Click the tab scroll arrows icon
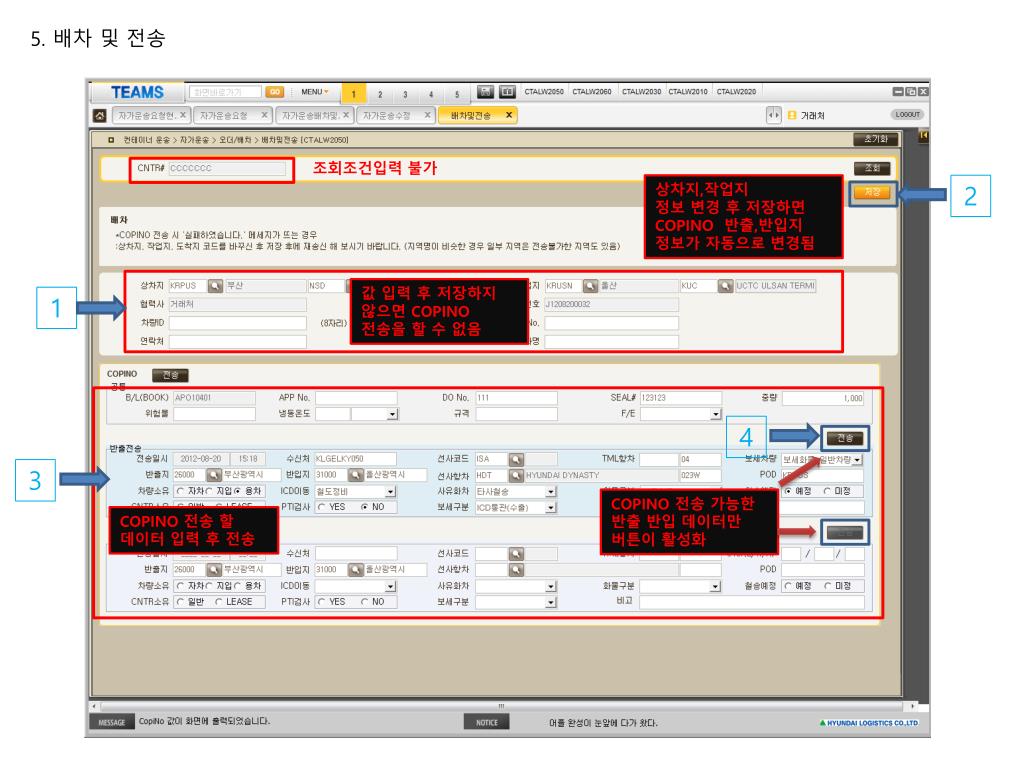Image resolution: width=1024 pixels, height=768 pixels. (x=773, y=116)
